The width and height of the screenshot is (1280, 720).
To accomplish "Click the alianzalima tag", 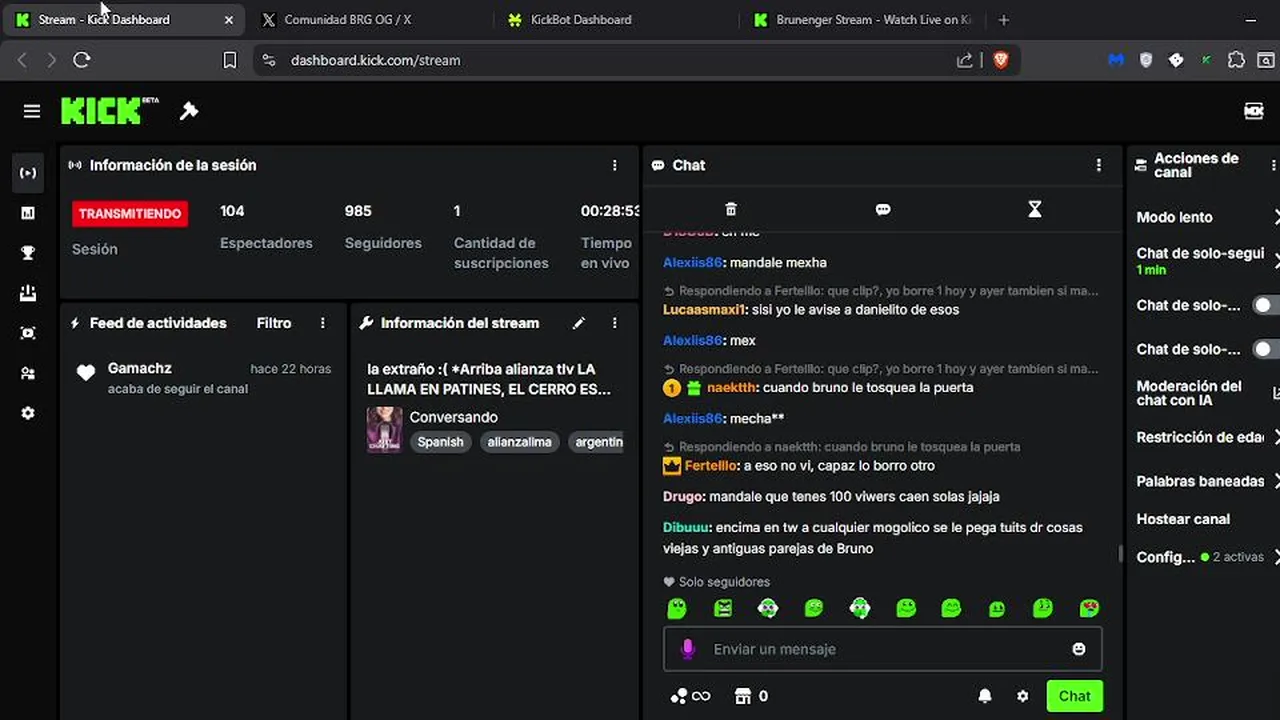I will pos(519,442).
